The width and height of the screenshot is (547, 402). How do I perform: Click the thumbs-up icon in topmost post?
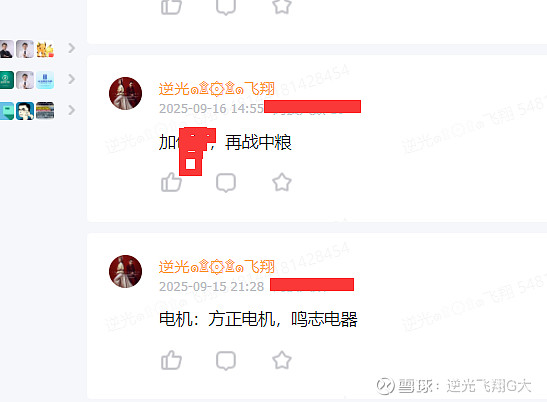coord(171,6)
